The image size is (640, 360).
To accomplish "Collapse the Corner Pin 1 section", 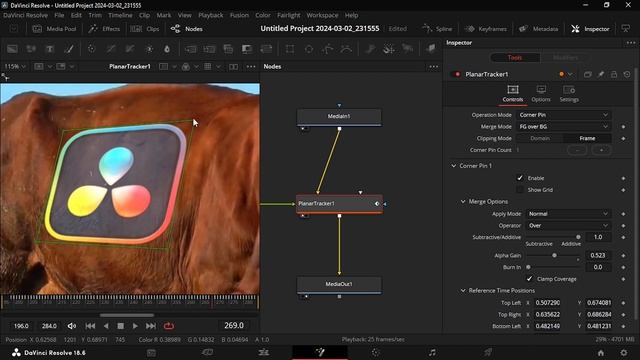I will [x=453, y=166].
